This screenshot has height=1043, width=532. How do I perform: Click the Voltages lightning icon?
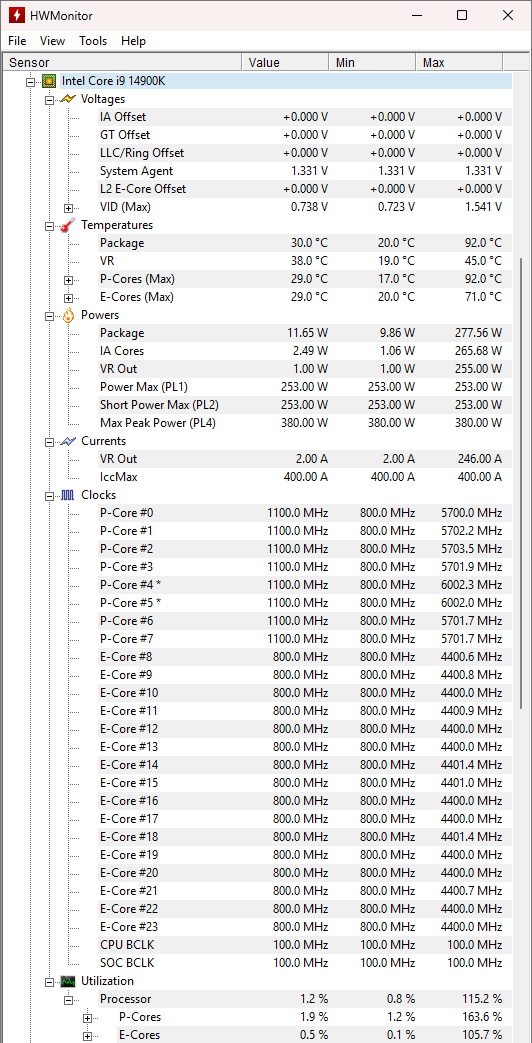[68, 99]
